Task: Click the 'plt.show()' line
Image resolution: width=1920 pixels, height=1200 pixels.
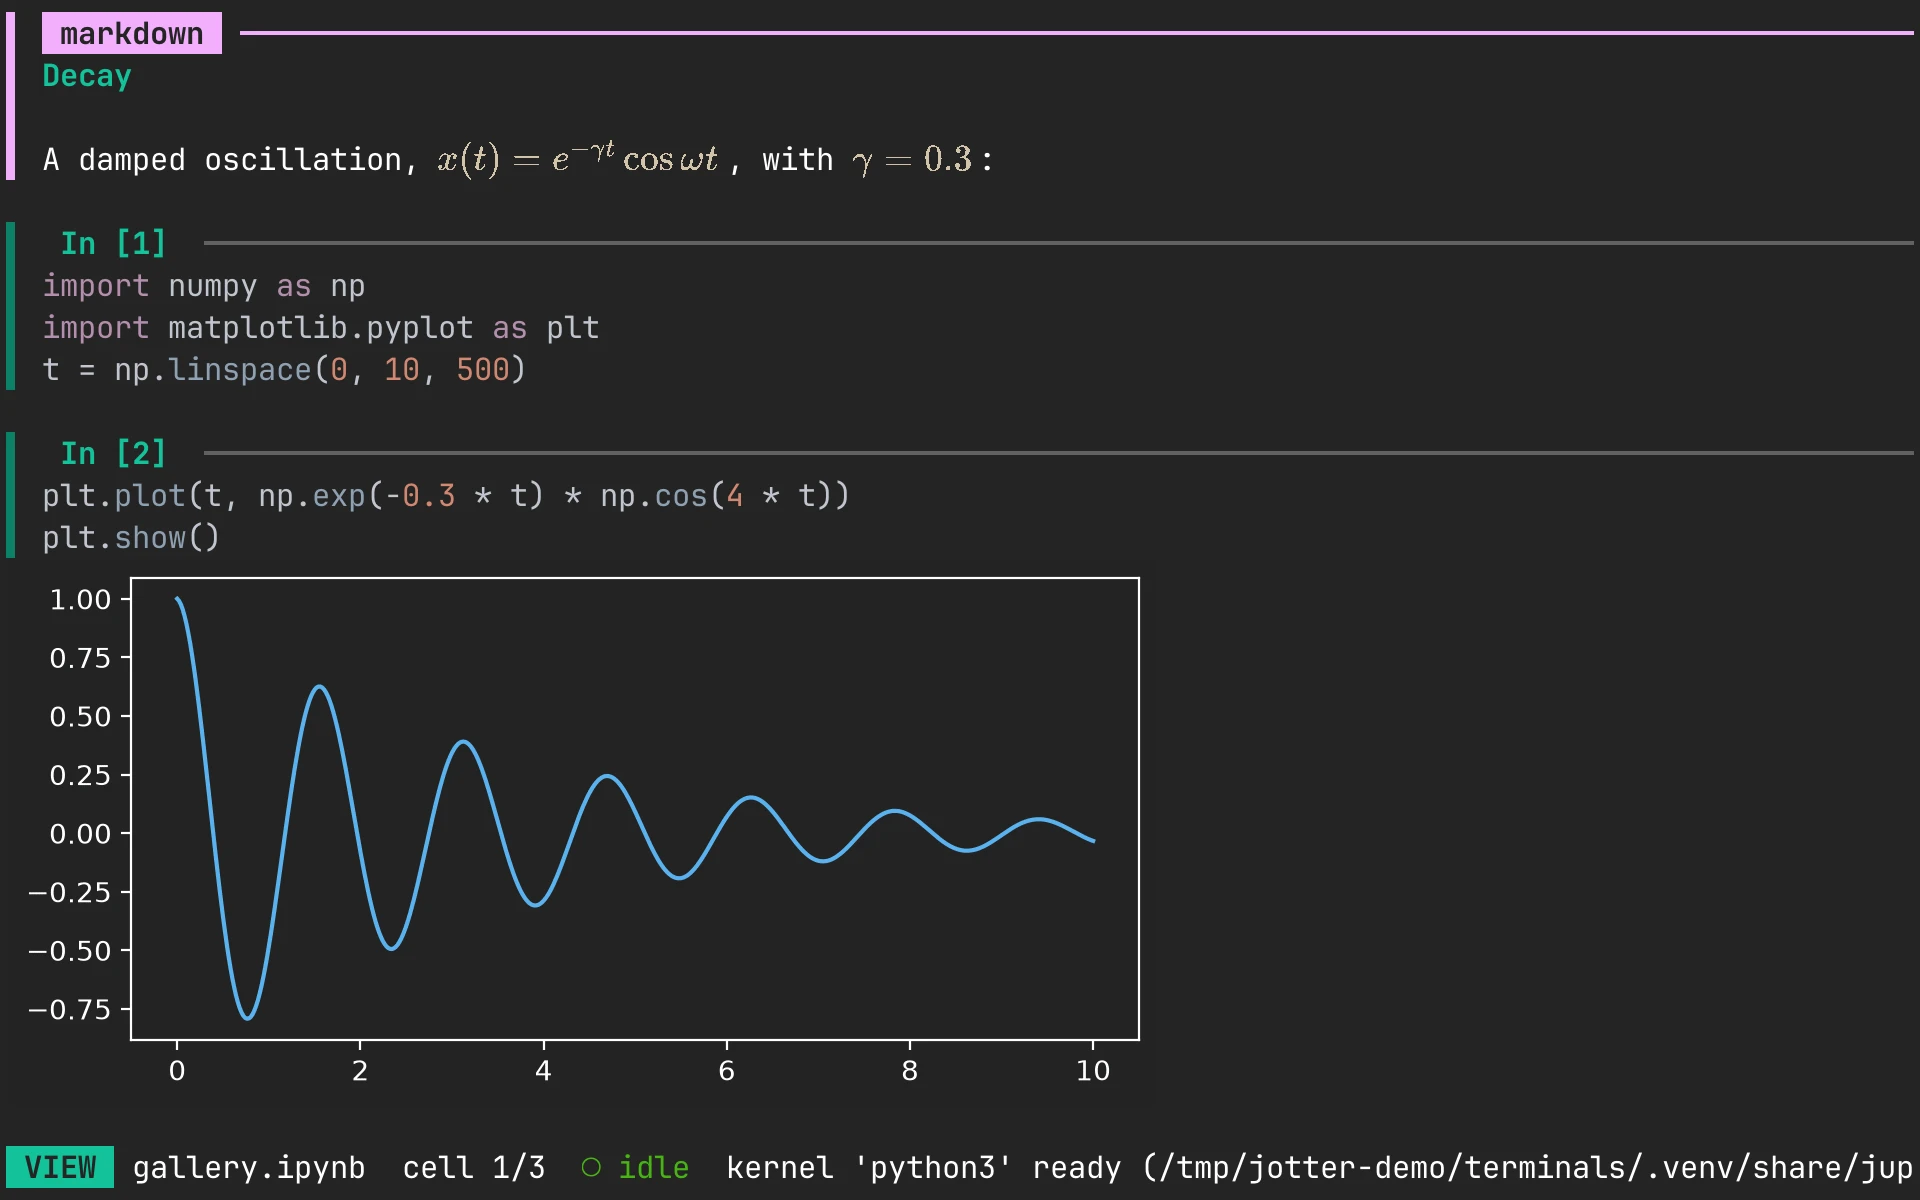Action: pos(131,538)
